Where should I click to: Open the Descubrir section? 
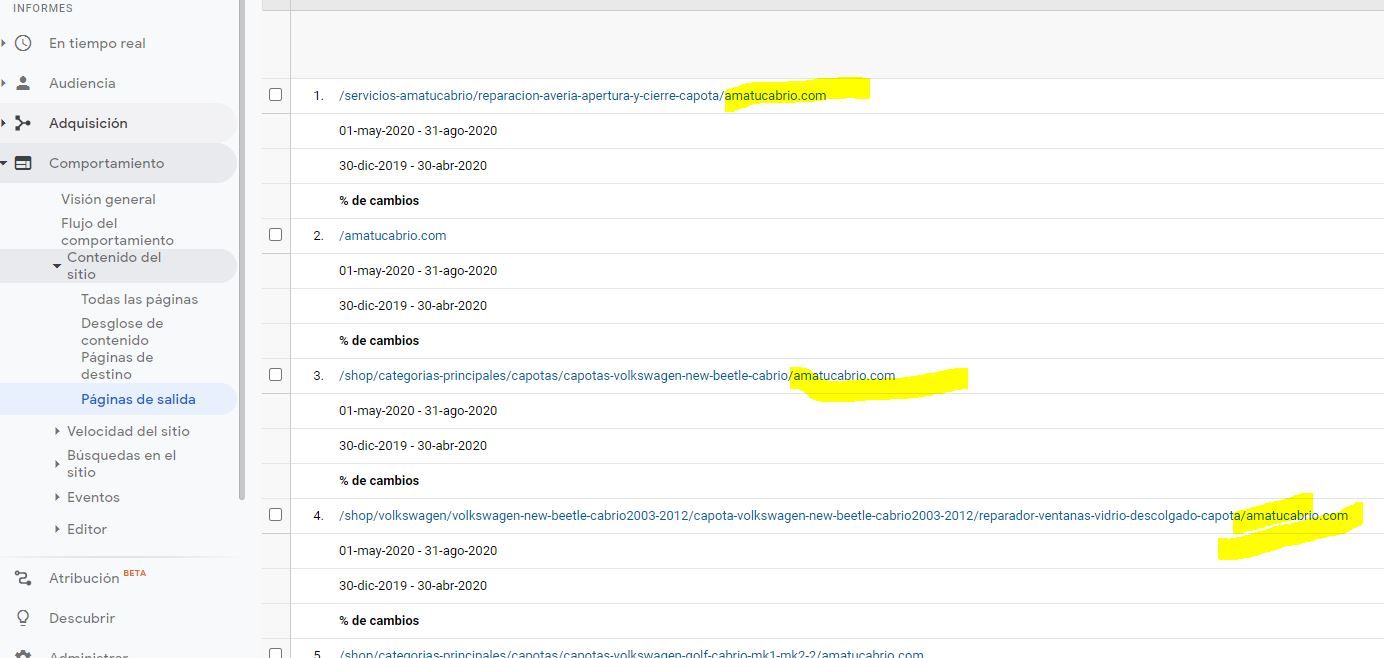click(x=82, y=618)
